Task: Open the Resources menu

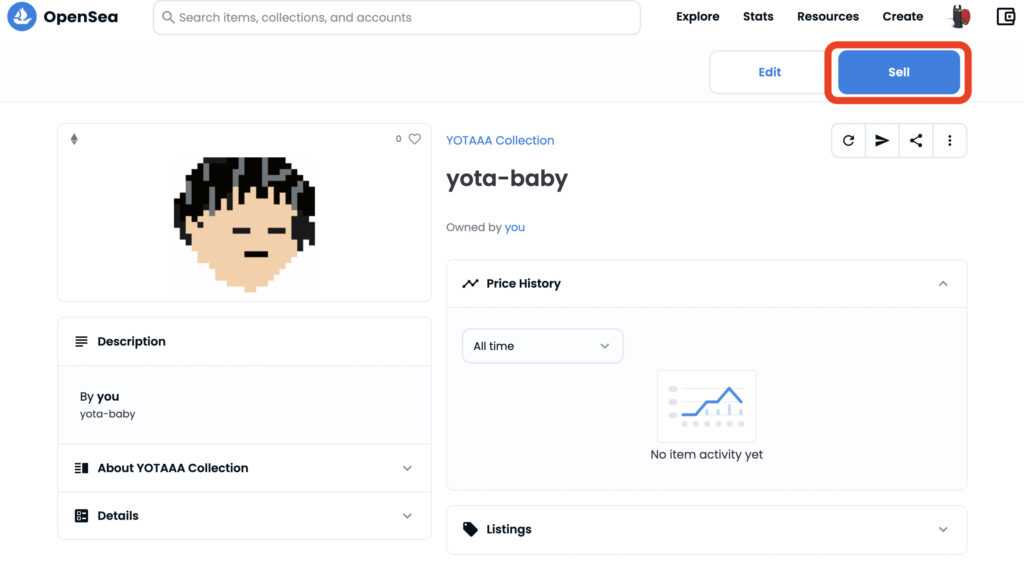Action: pos(828,17)
